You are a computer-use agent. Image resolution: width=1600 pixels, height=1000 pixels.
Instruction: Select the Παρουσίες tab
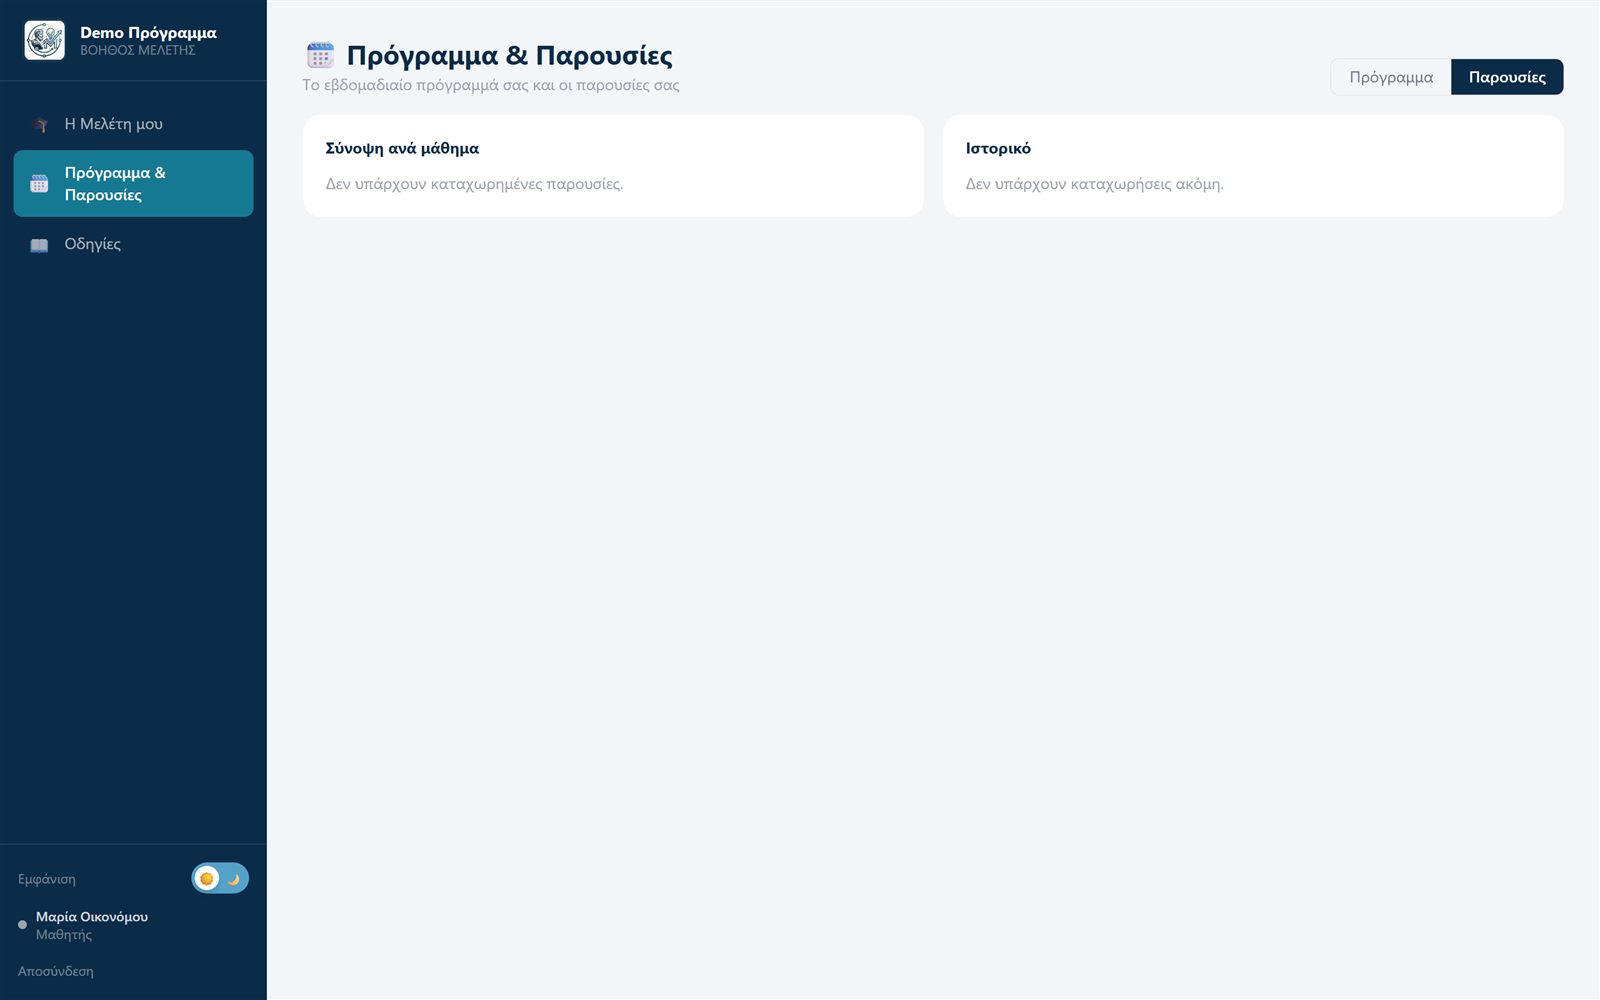pyautogui.click(x=1507, y=77)
